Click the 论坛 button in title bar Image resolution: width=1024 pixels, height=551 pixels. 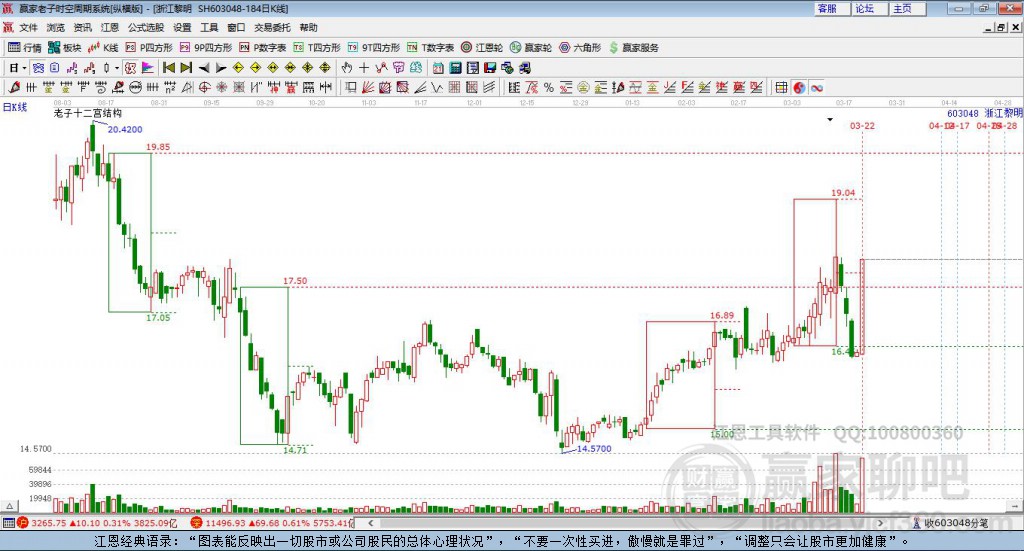869,8
